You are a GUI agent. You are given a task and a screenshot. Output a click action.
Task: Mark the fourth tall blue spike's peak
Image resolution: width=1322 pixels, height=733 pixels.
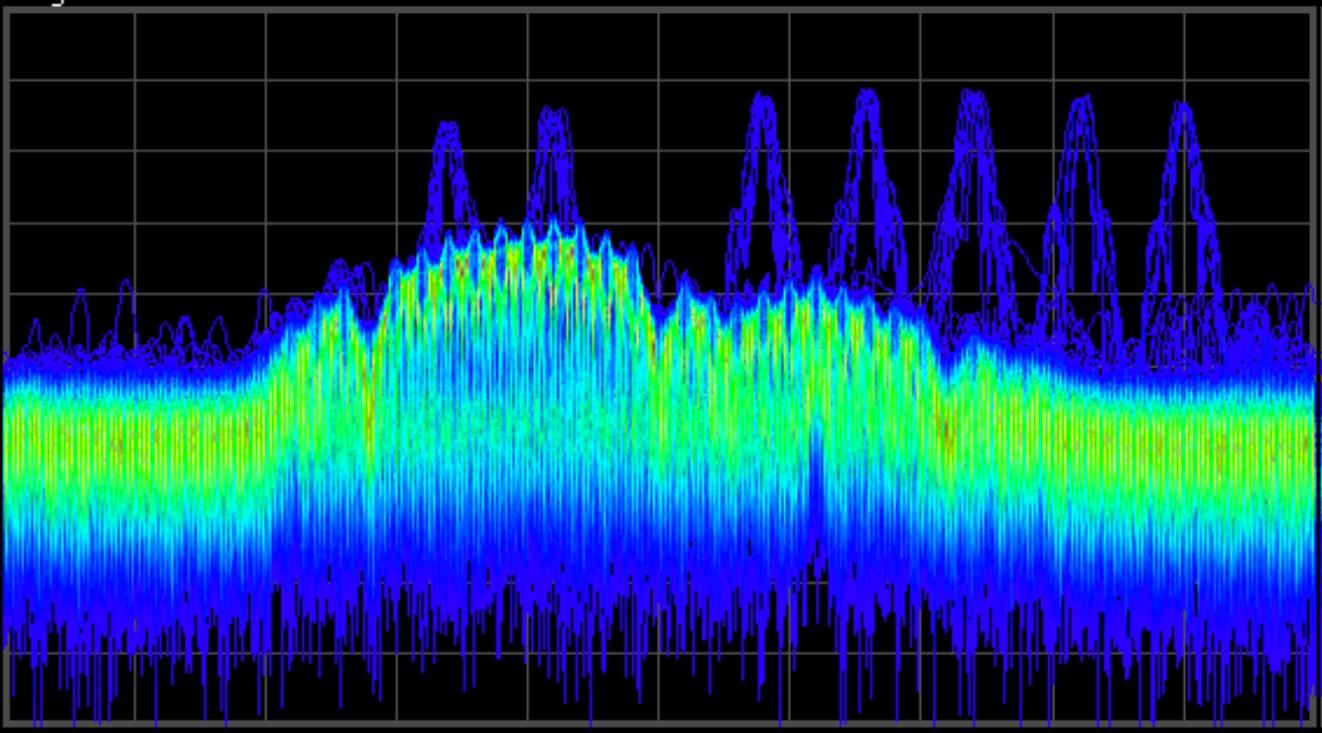(x=867, y=96)
